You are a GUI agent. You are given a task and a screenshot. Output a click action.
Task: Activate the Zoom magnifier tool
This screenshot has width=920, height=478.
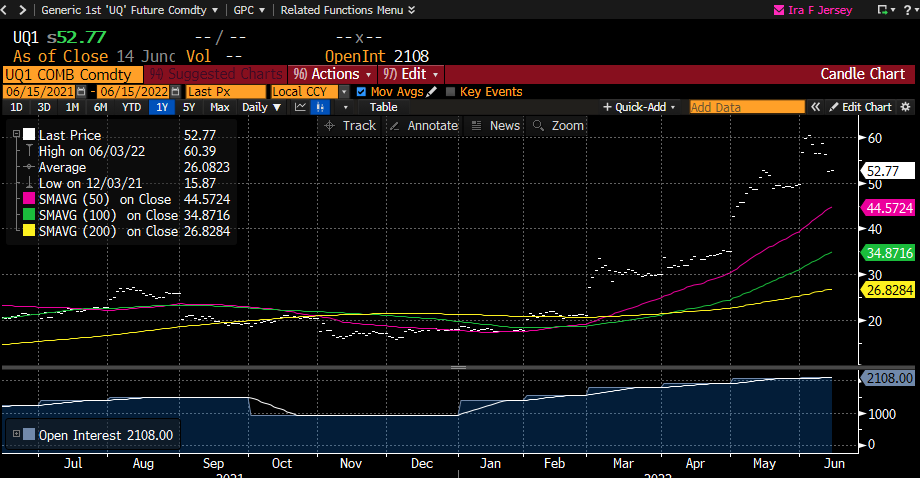click(x=558, y=126)
